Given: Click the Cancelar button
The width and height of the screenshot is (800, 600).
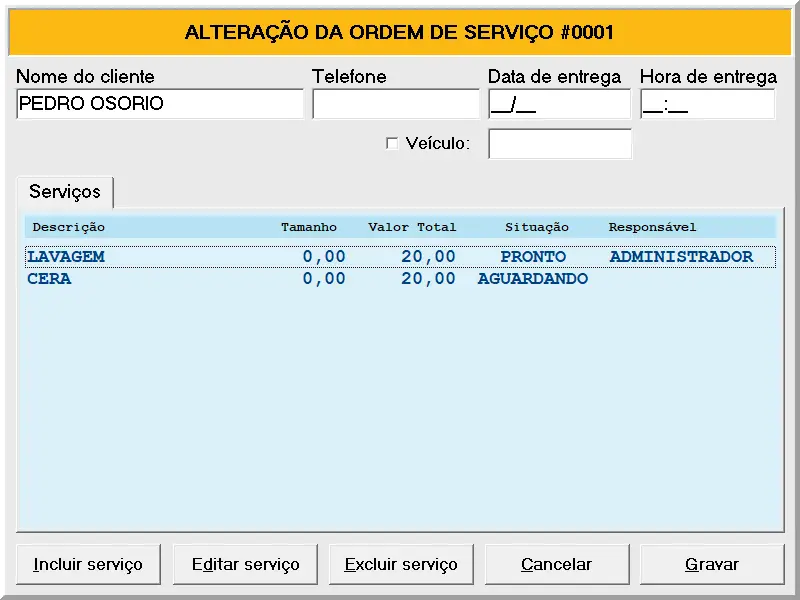Looking at the screenshot, I should coord(557,564).
